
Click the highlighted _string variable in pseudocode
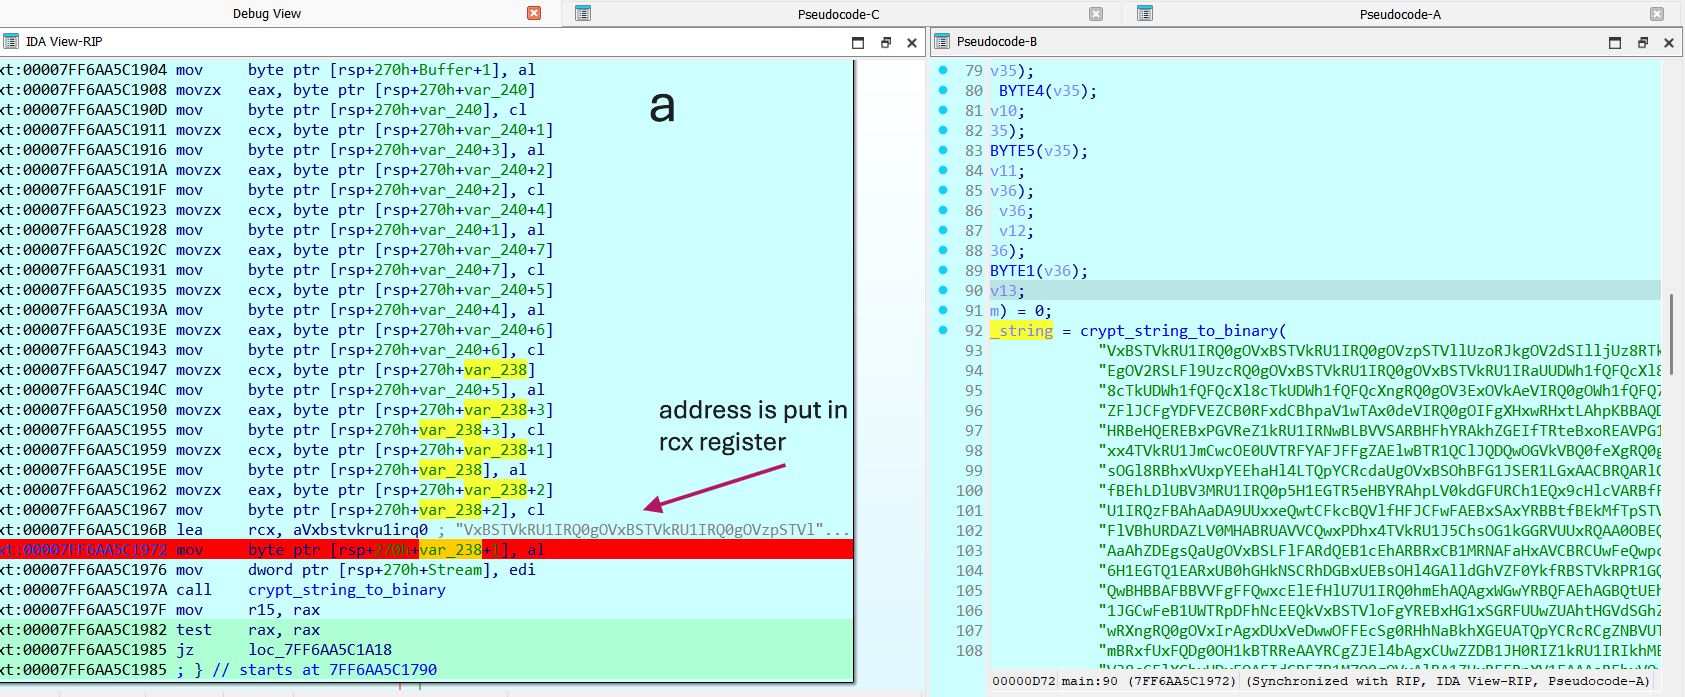coord(1022,331)
